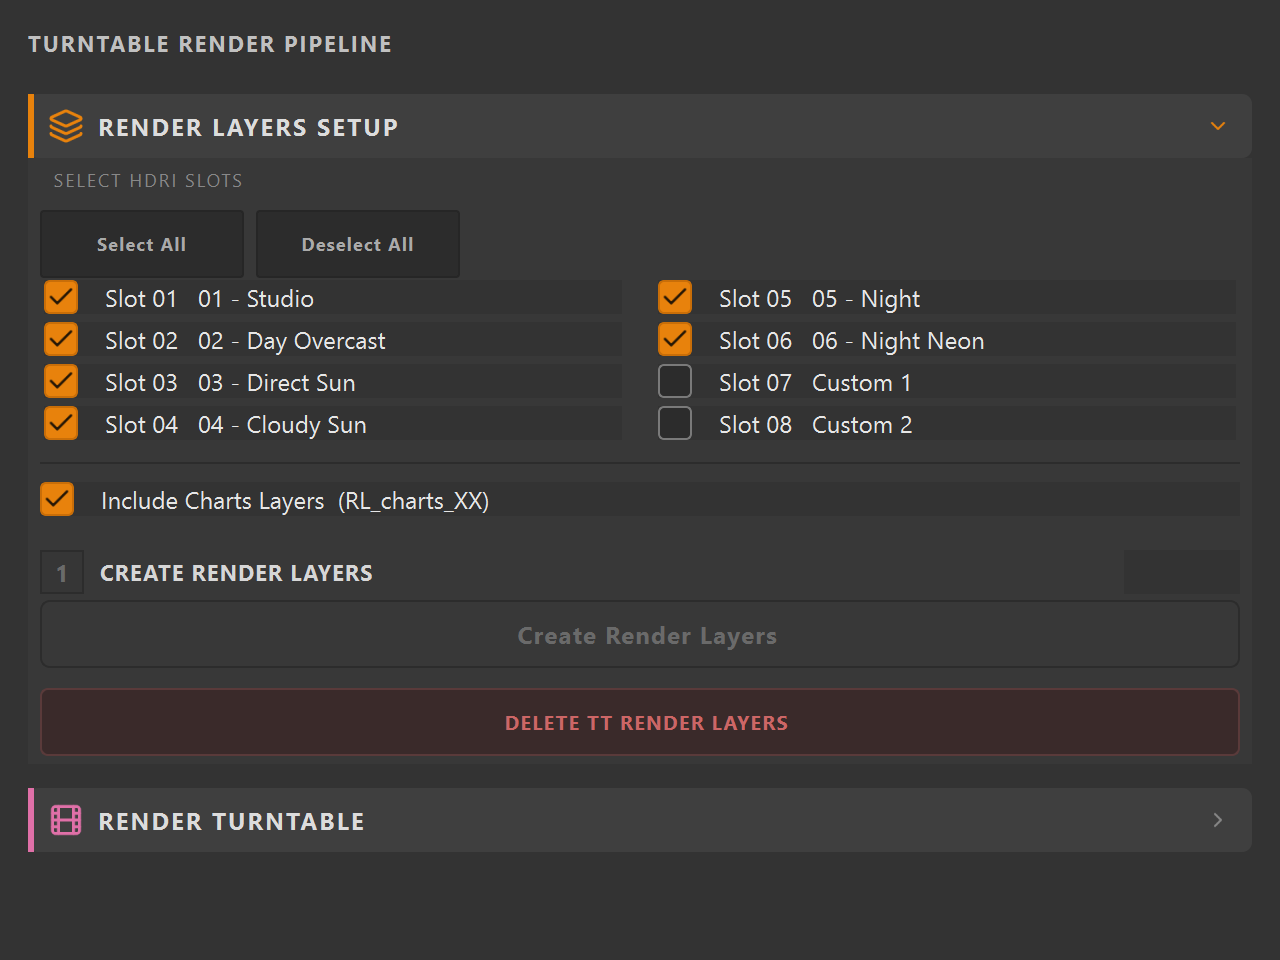Viewport: 1280px width, 960px height.
Task: Click the 'Custom 2' slot label
Action: tap(862, 424)
